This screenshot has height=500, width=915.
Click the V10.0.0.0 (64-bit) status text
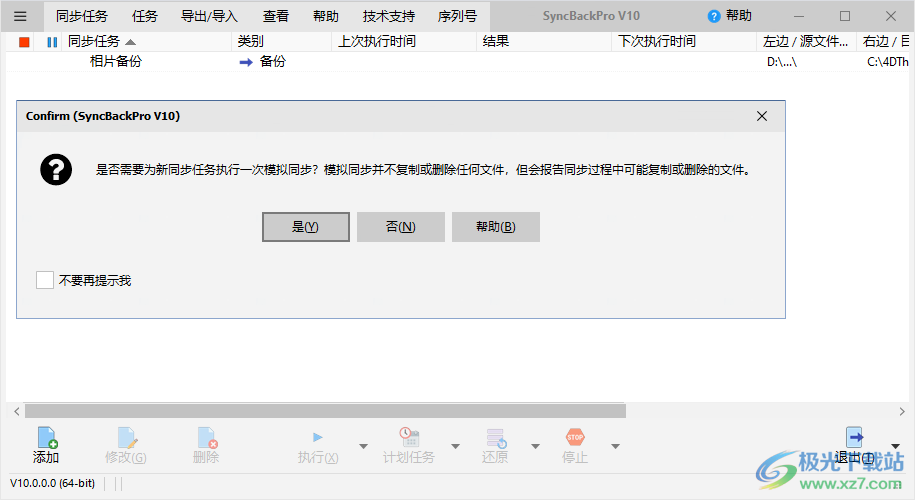click(53, 483)
